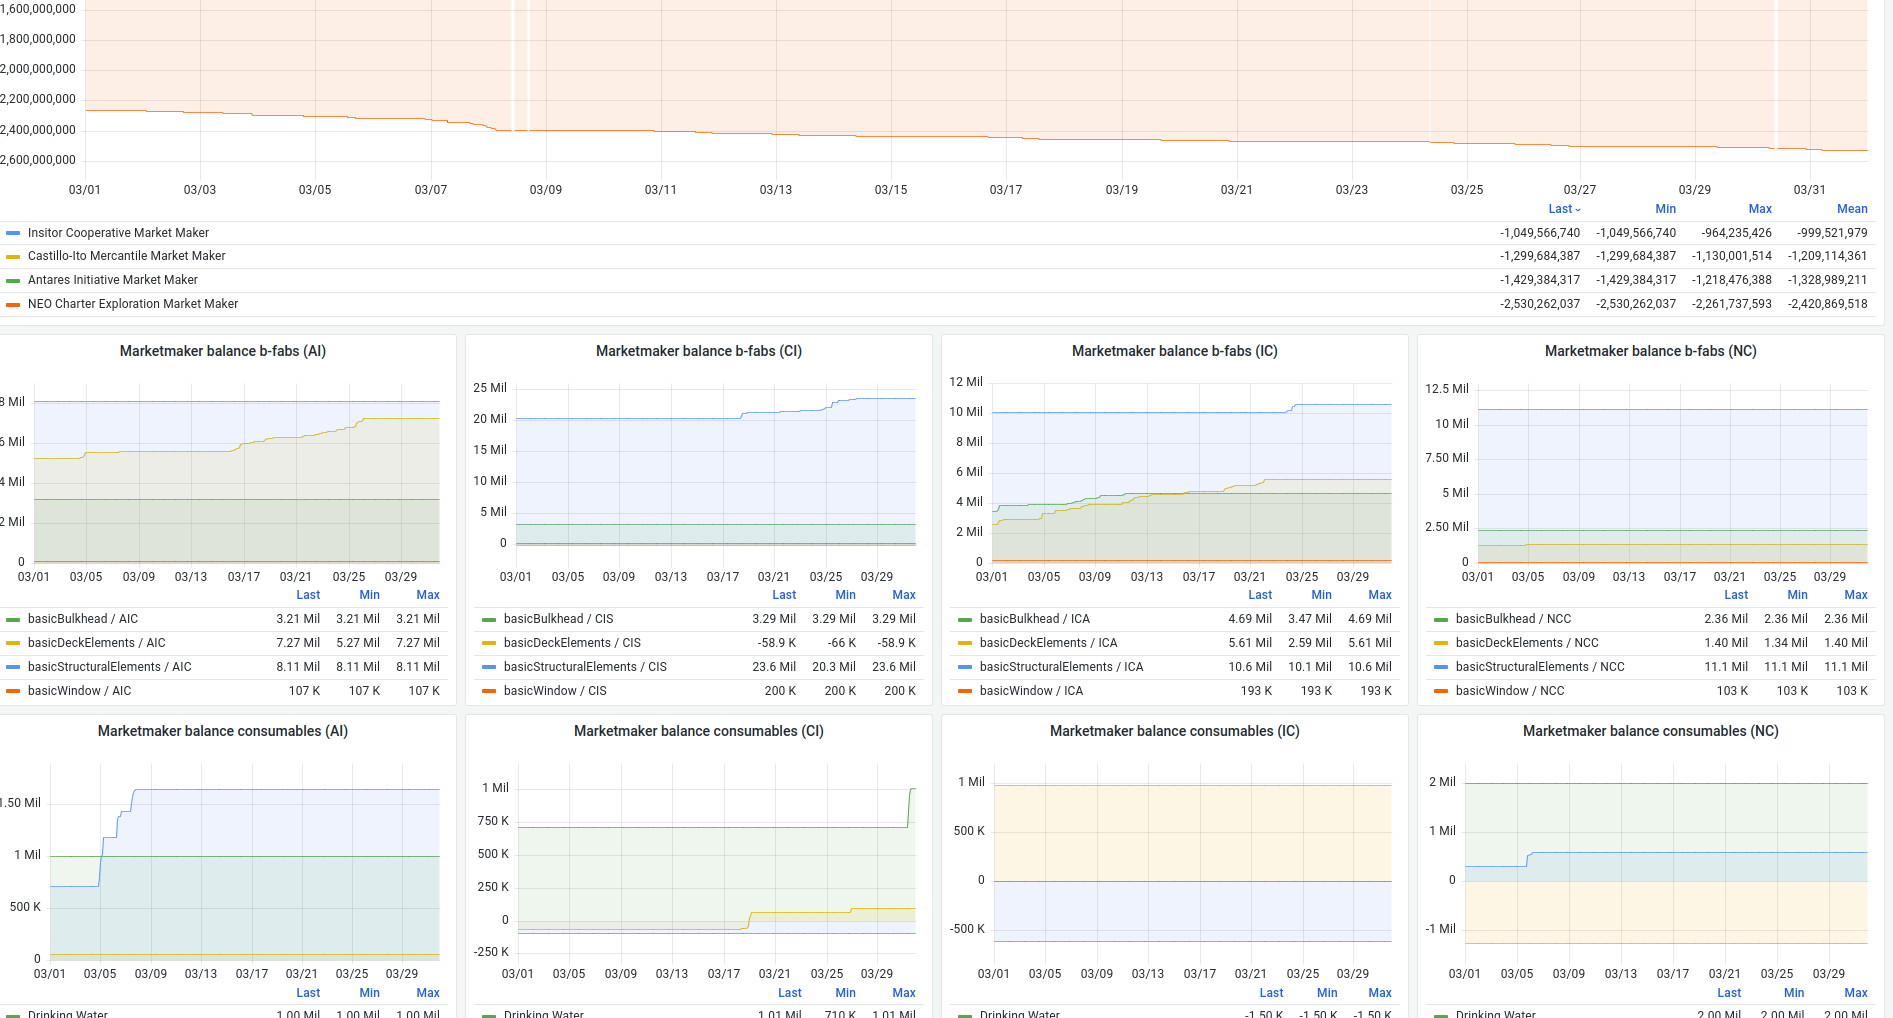The image size is (1893, 1018).
Task: Toggle the basicBulkhead / AIC series
Action: [83, 619]
